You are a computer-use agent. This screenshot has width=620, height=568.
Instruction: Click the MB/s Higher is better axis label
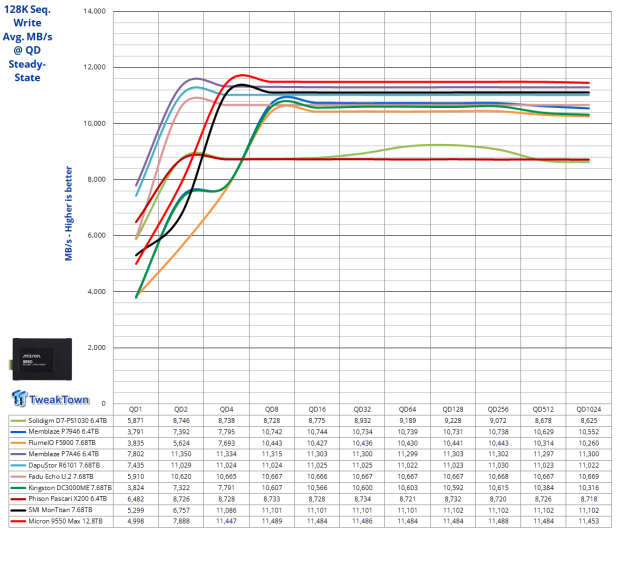click(x=69, y=213)
